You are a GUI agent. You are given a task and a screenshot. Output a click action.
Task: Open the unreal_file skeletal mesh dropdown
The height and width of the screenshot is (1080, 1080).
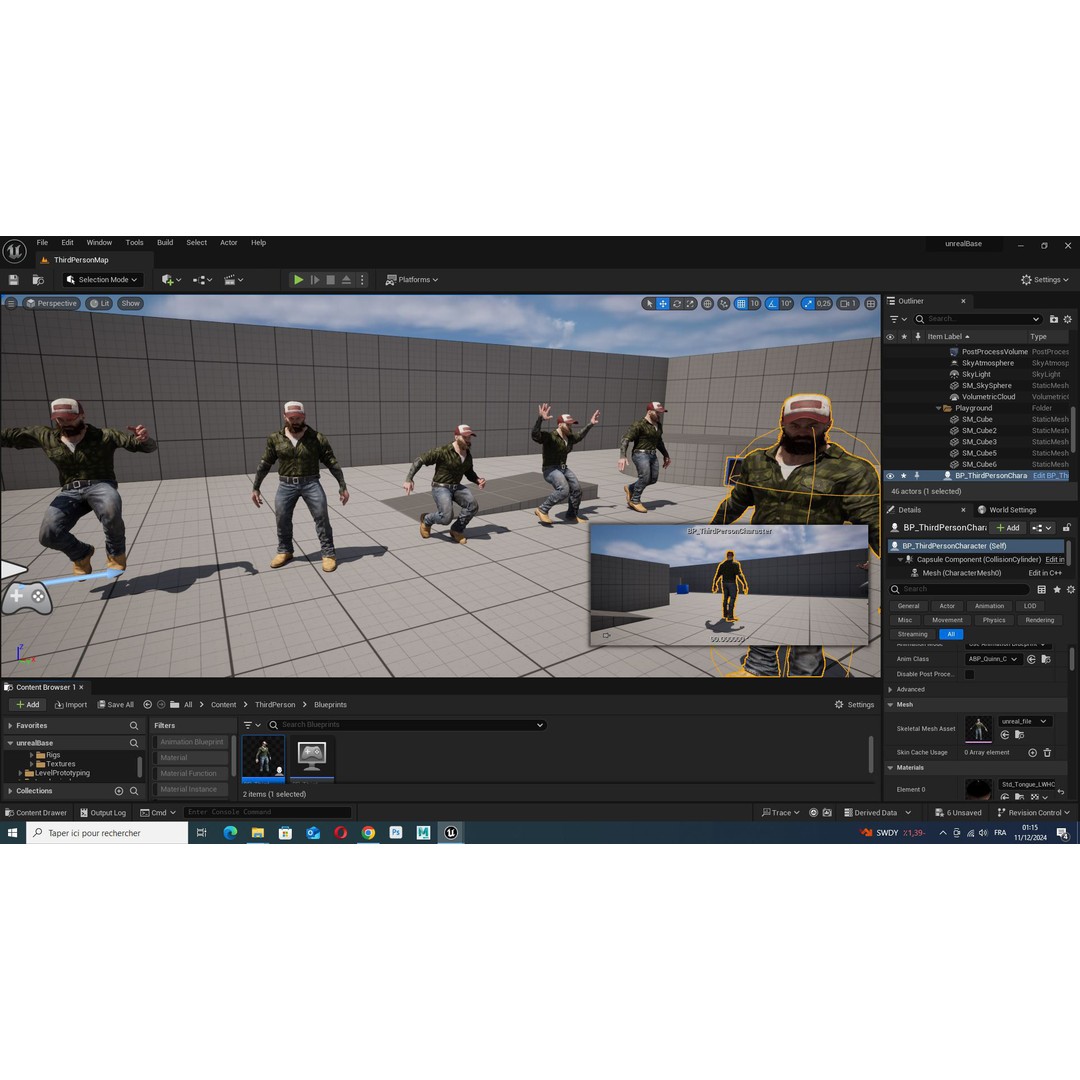click(x=1024, y=721)
